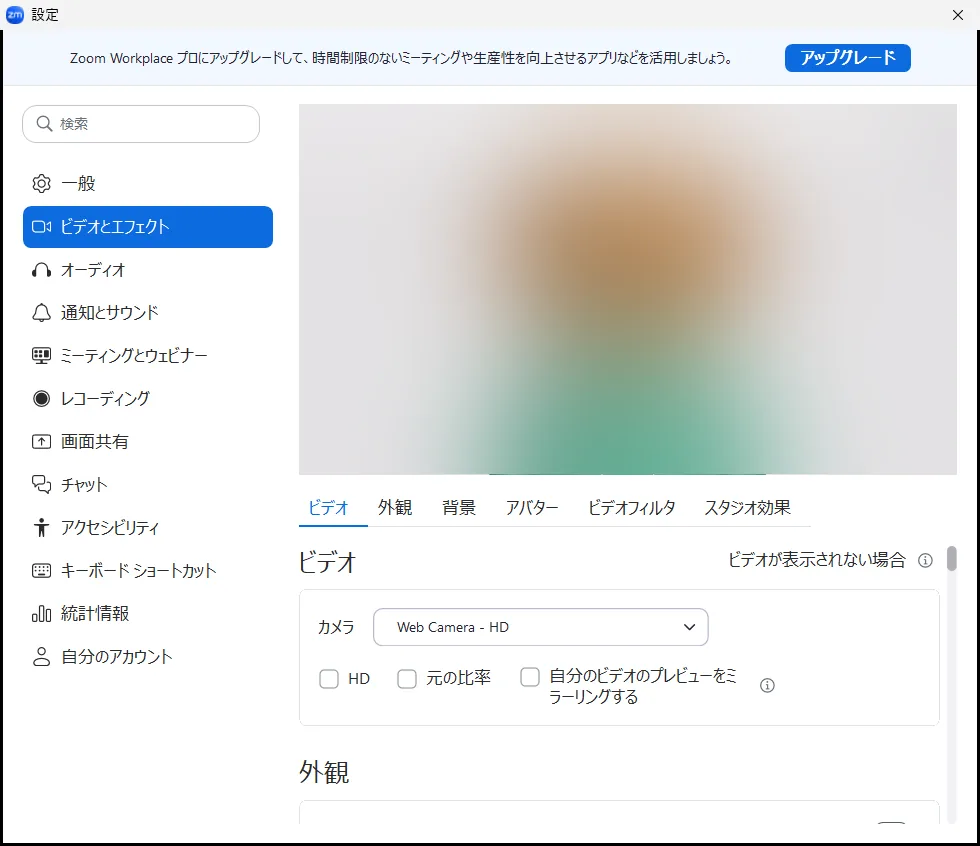
Task: Click the record icon for レコーディング
Action: [41, 399]
